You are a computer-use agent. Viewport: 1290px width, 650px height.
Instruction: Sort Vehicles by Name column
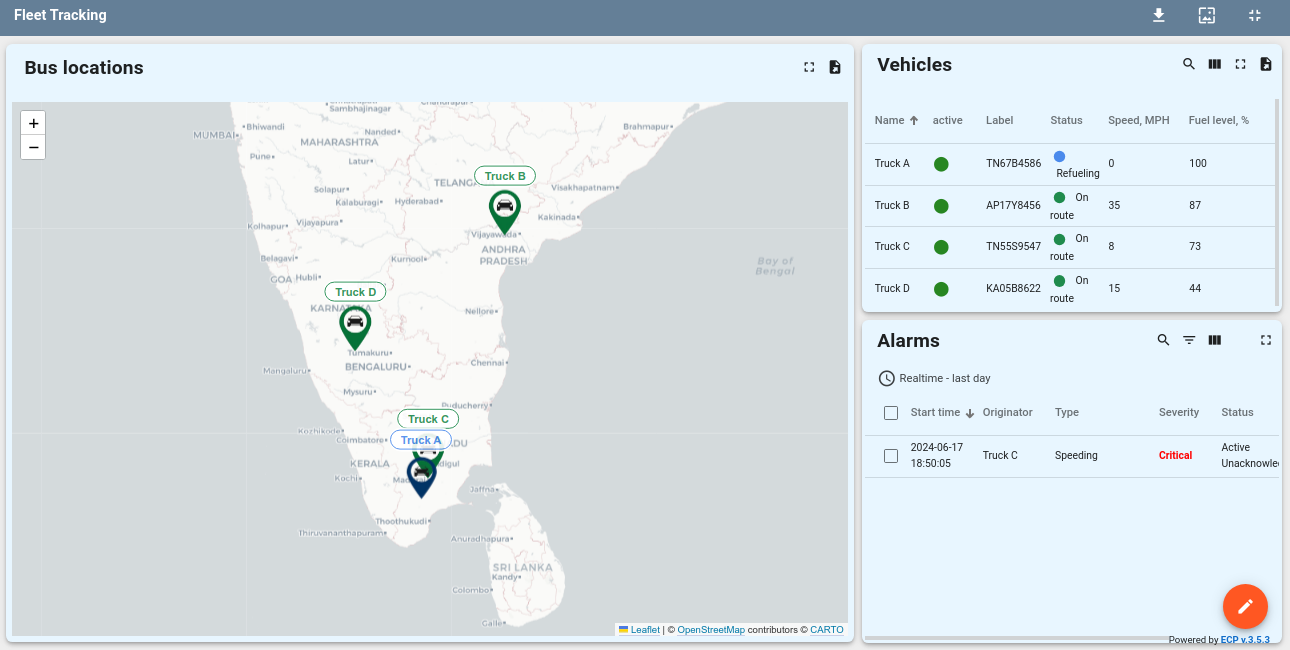894,120
